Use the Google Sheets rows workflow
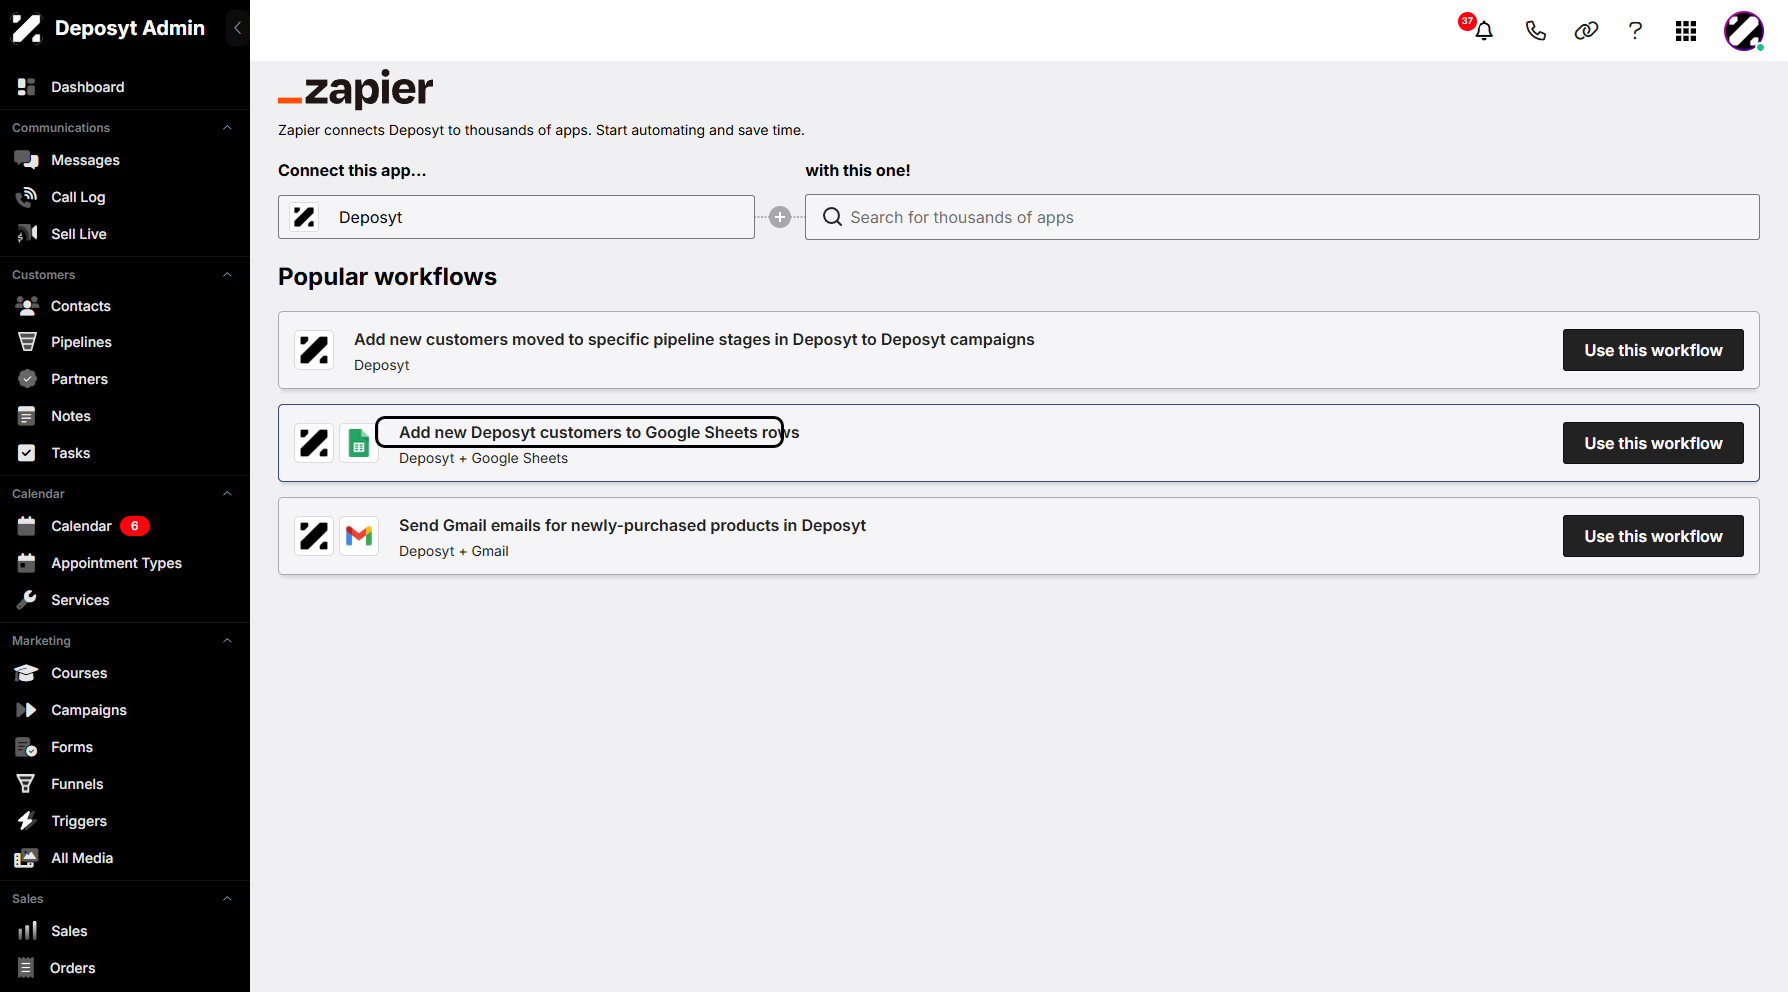The height and width of the screenshot is (992, 1788). [1653, 443]
